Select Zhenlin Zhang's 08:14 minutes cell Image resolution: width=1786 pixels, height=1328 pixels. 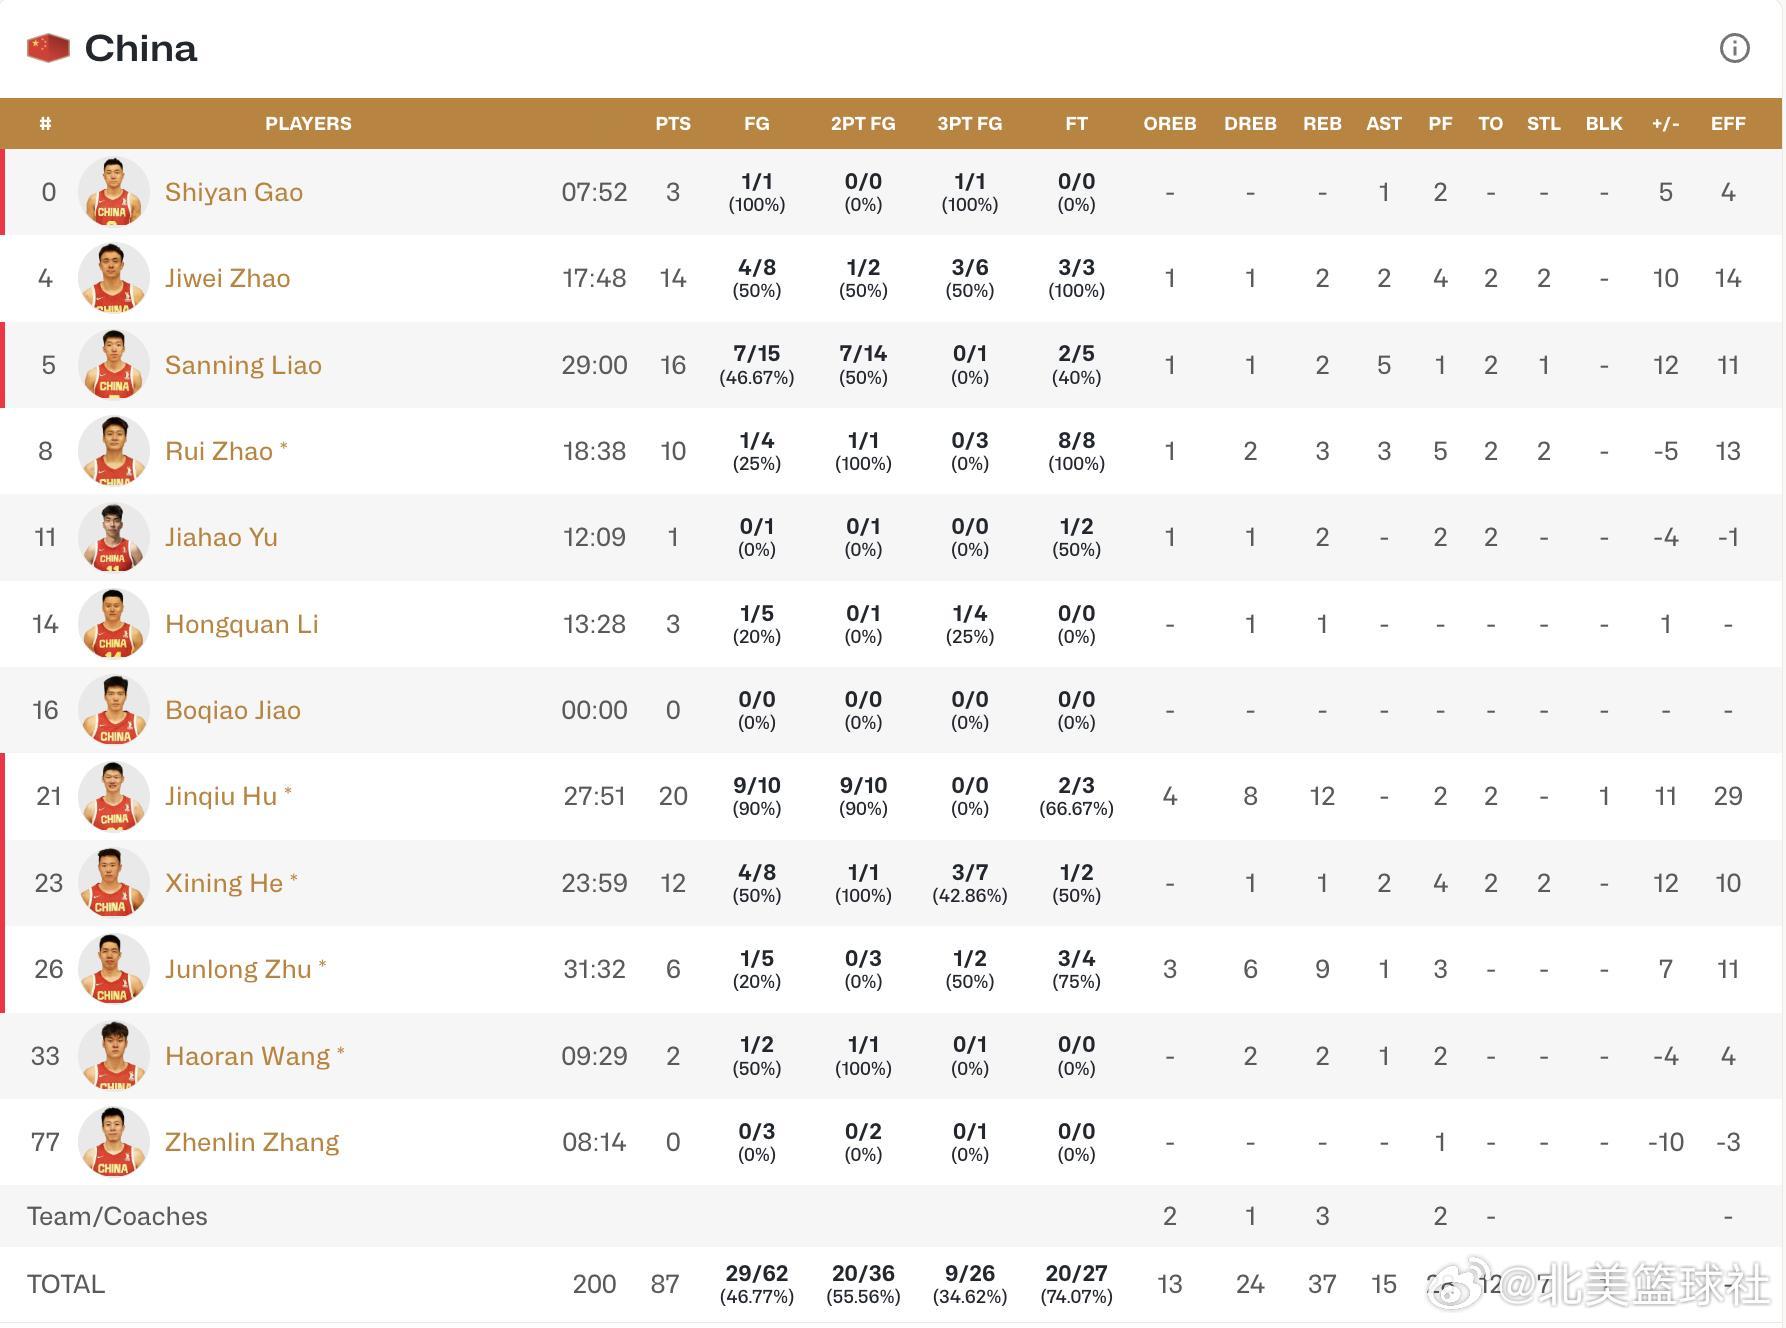tap(594, 1142)
